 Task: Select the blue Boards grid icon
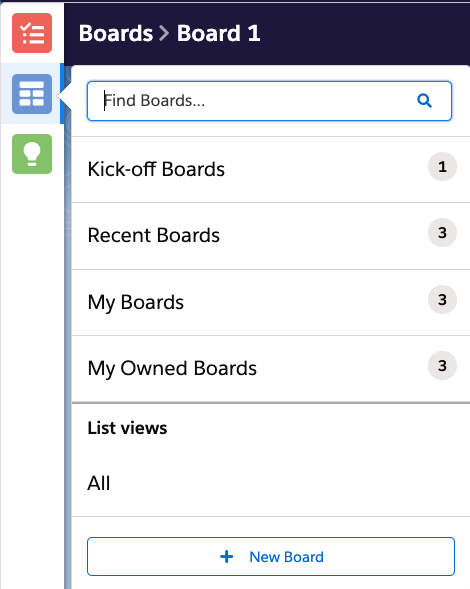pyautogui.click(x=32, y=94)
